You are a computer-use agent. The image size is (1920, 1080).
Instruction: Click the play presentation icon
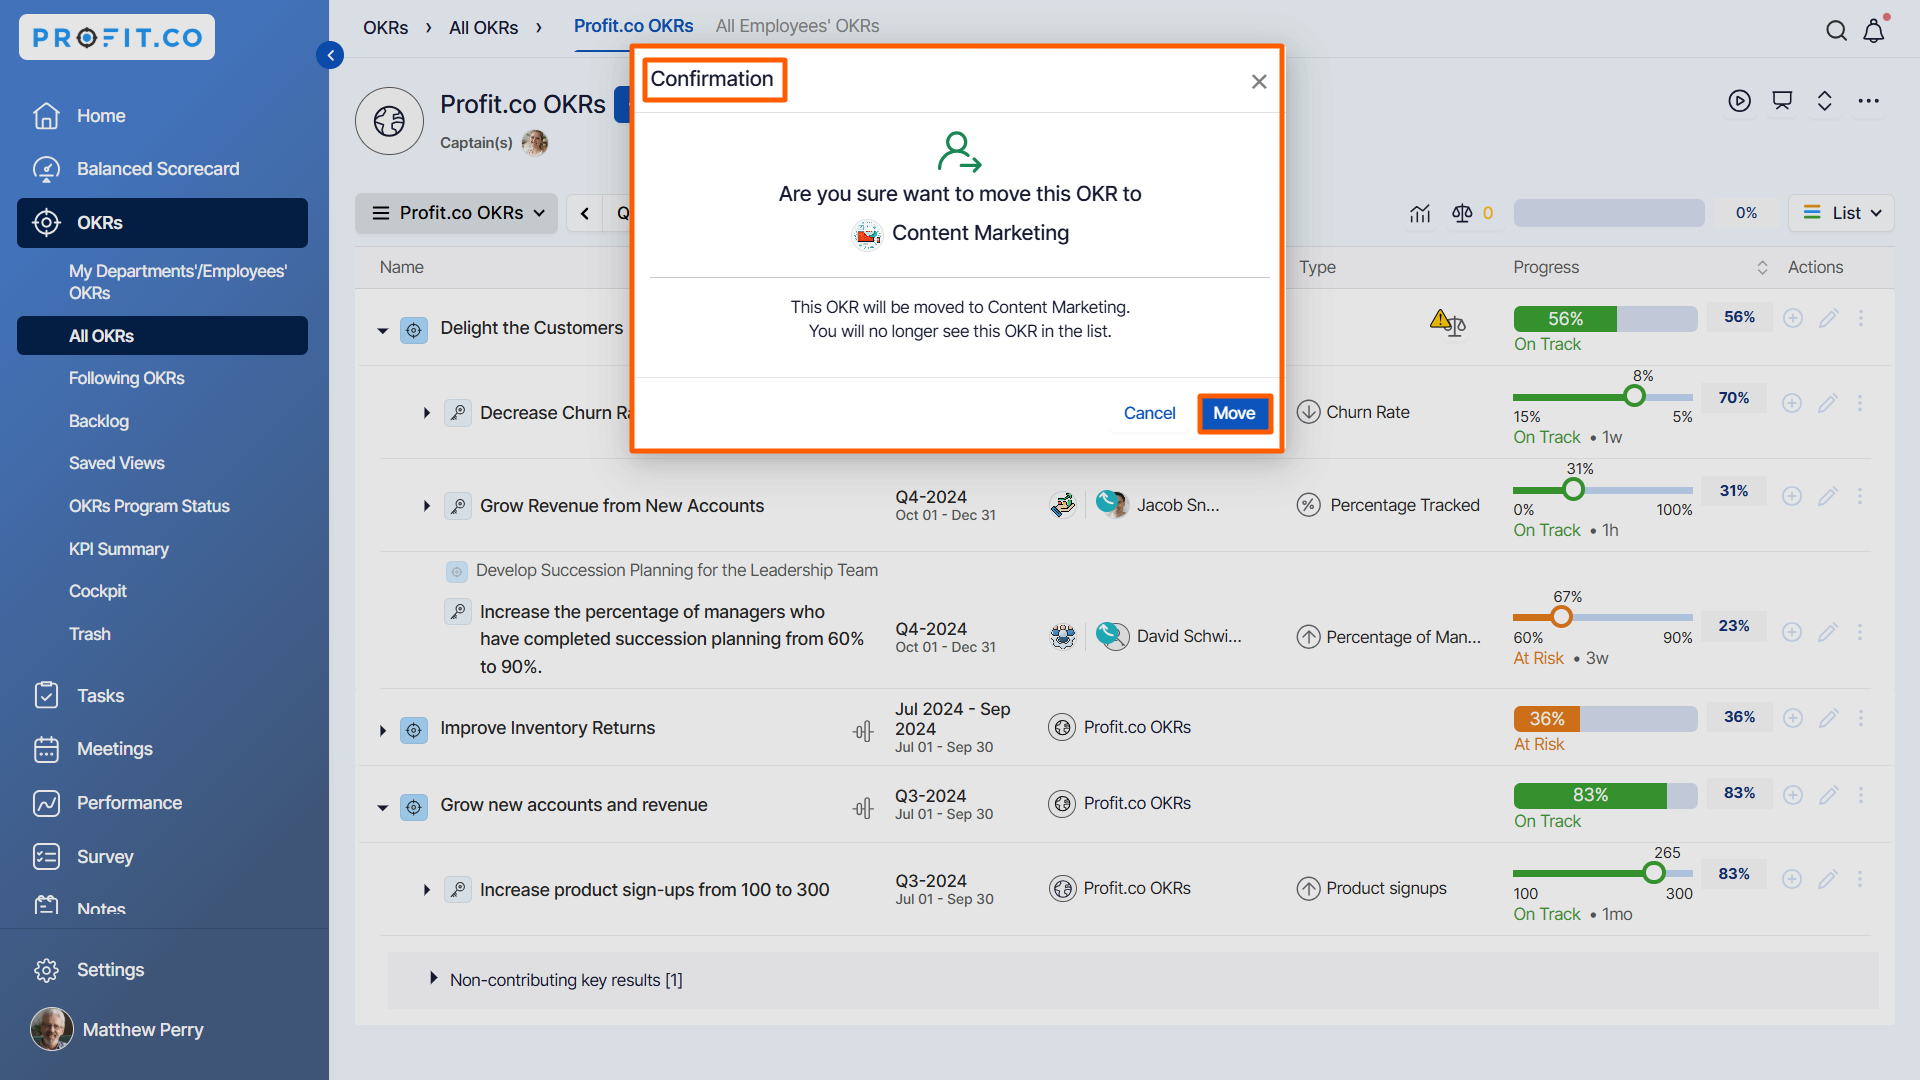(1739, 101)
